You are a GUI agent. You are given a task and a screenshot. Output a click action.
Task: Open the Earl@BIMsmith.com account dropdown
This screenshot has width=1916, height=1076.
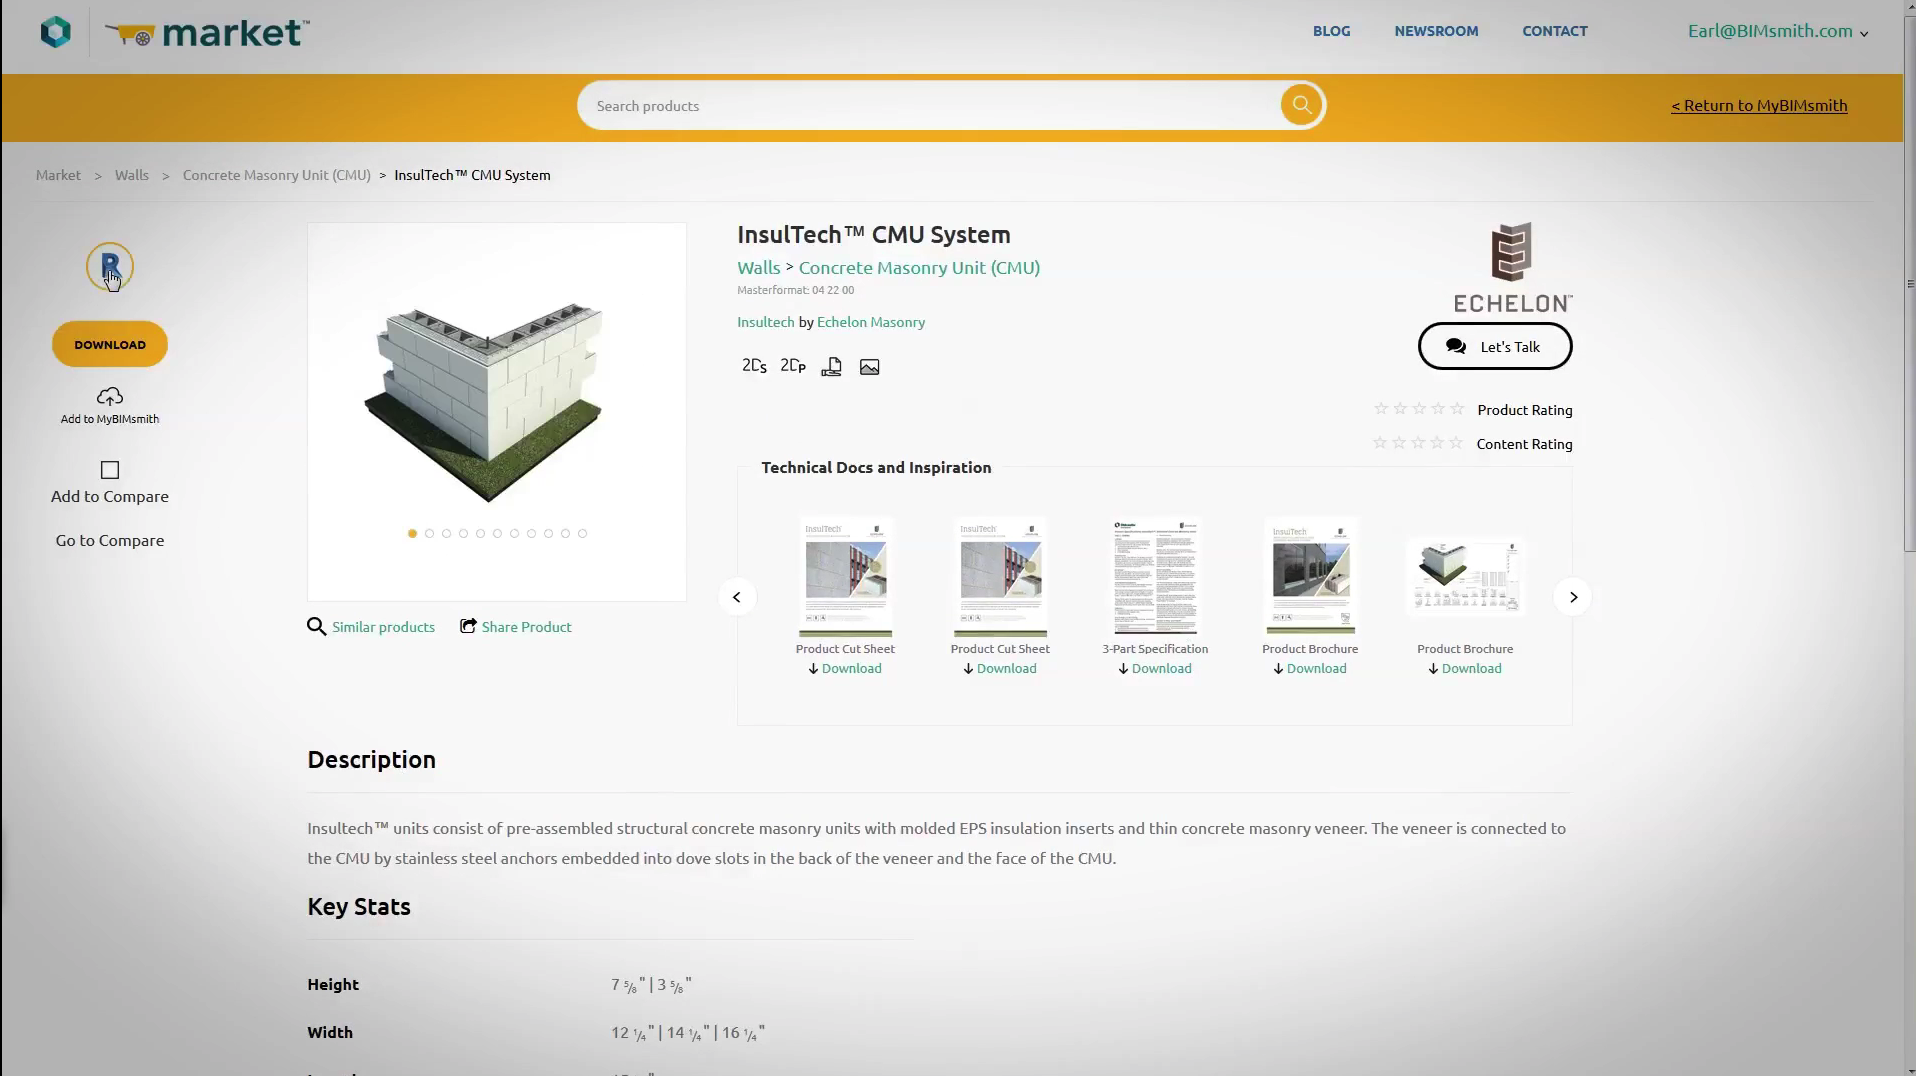1777,31
